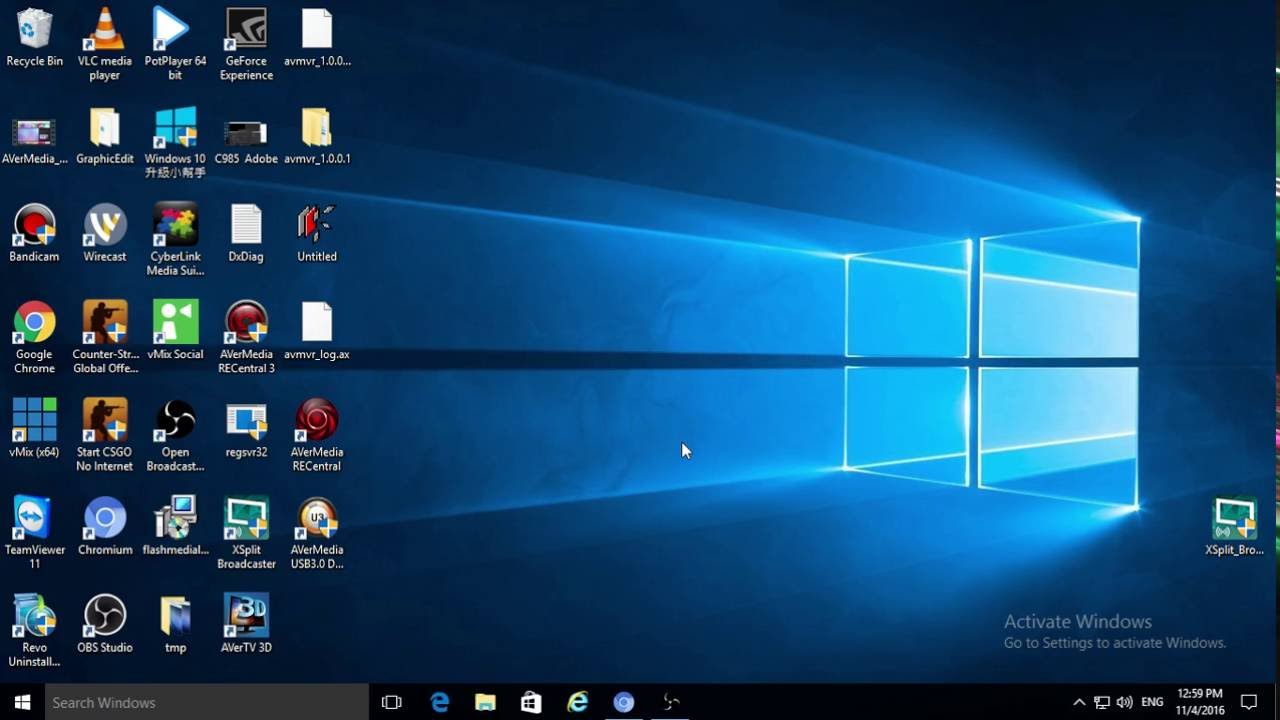The height and width of the screenshot is (720, 1280).
Task: Select XSplit_Bro... icon at right edge
Action: click(1234, 526)
